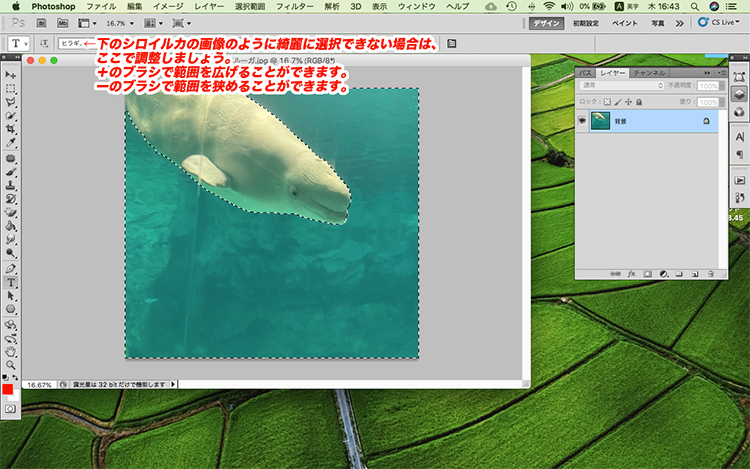Switch to the デザイン workspace
Screen dimensions: 750x469
pyautogui.click(x=546, y=22)
